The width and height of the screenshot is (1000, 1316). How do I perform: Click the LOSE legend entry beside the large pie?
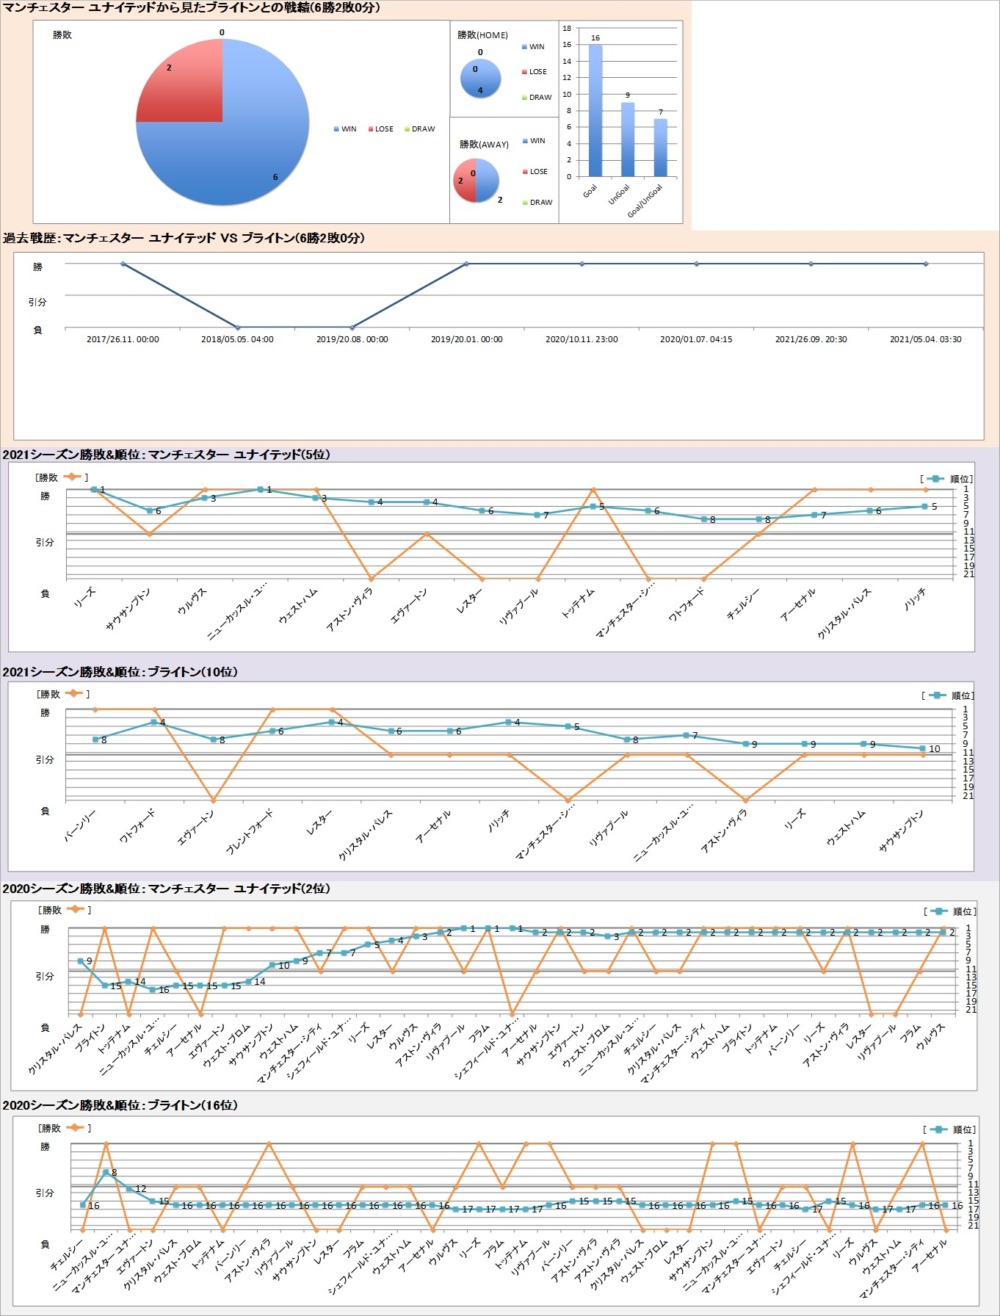click(x=380, y=129)
